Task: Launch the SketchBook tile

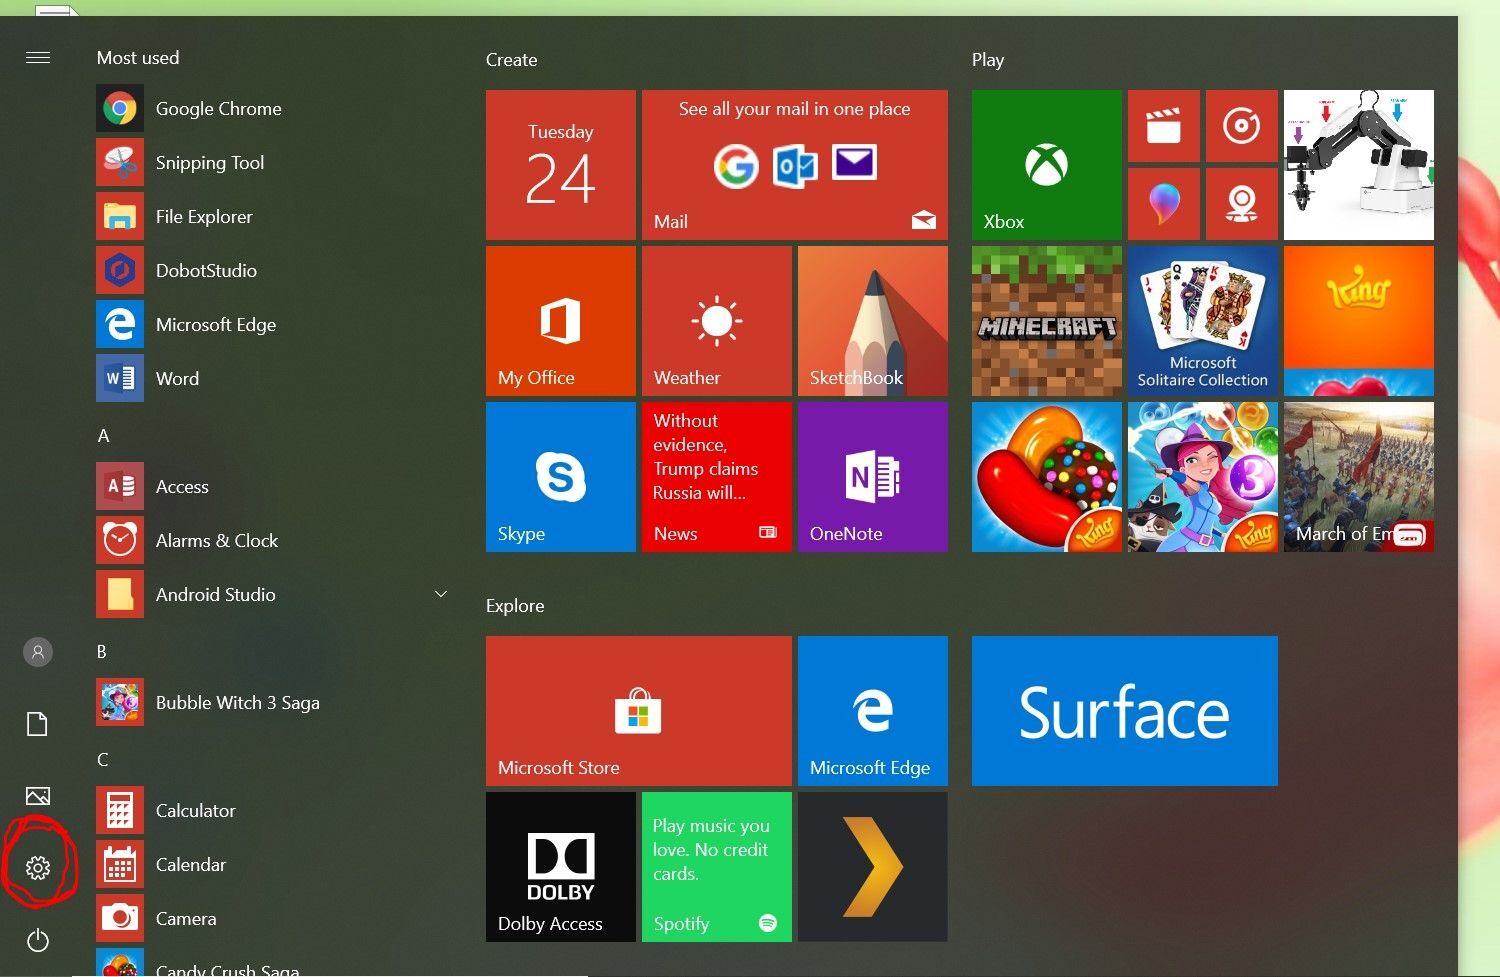Action: pyautogui.click(x=873, y=321)
